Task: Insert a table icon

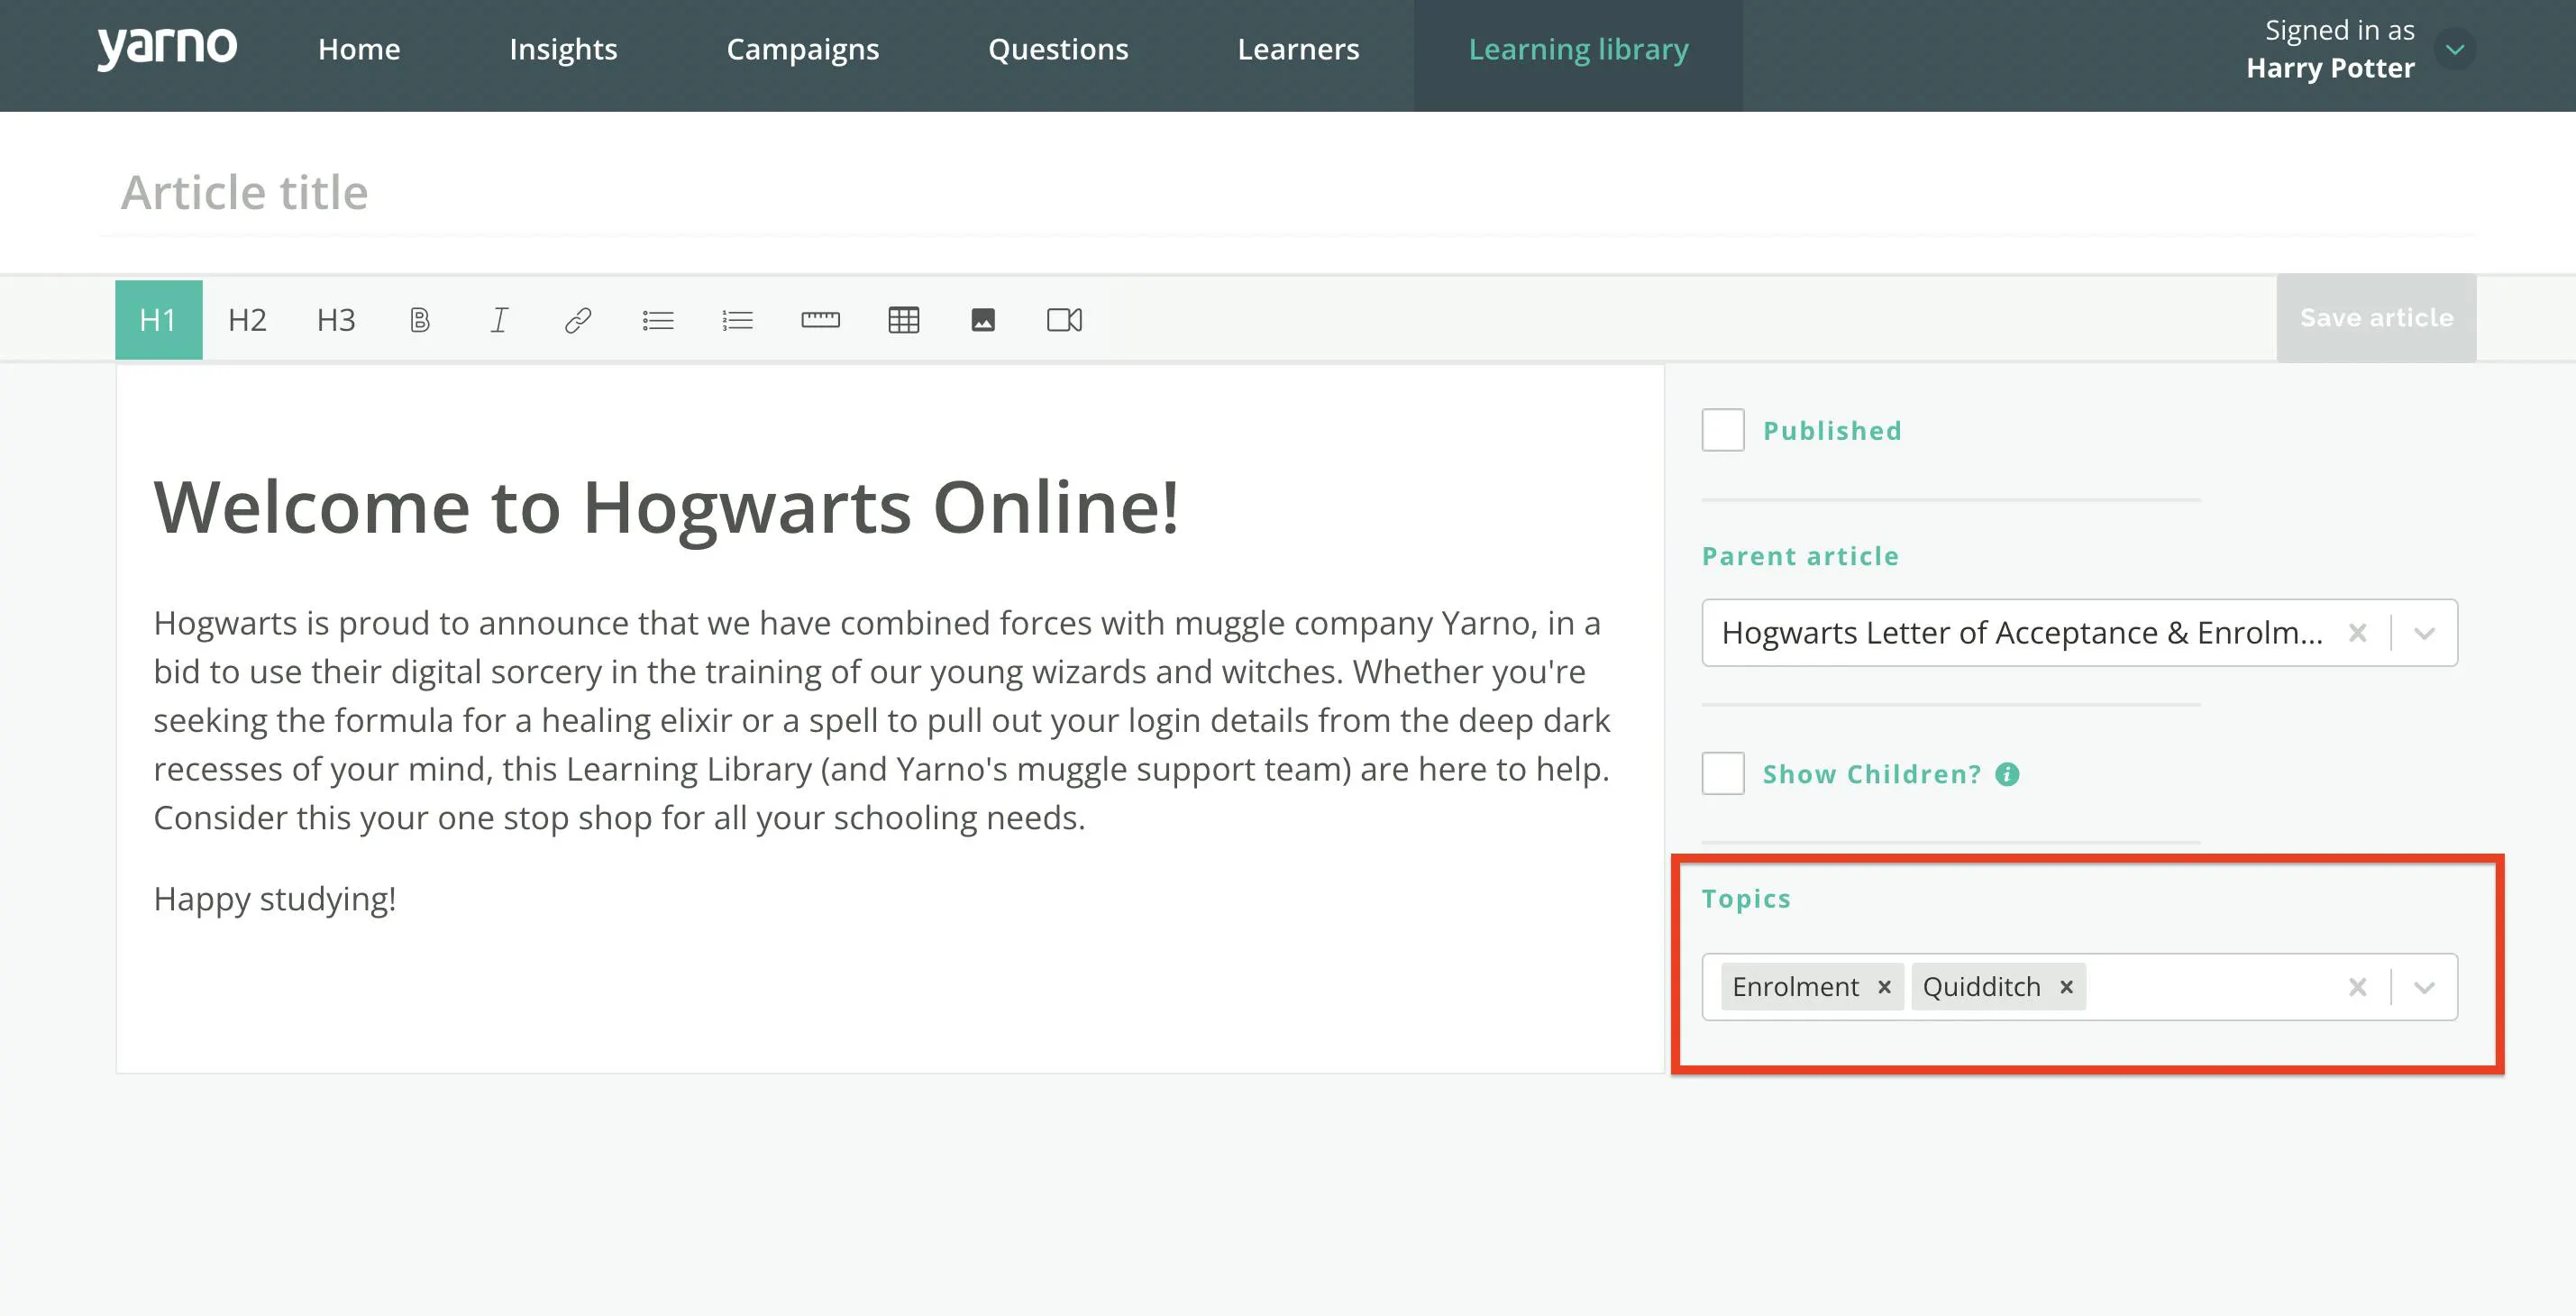Action: click(903, 320)
